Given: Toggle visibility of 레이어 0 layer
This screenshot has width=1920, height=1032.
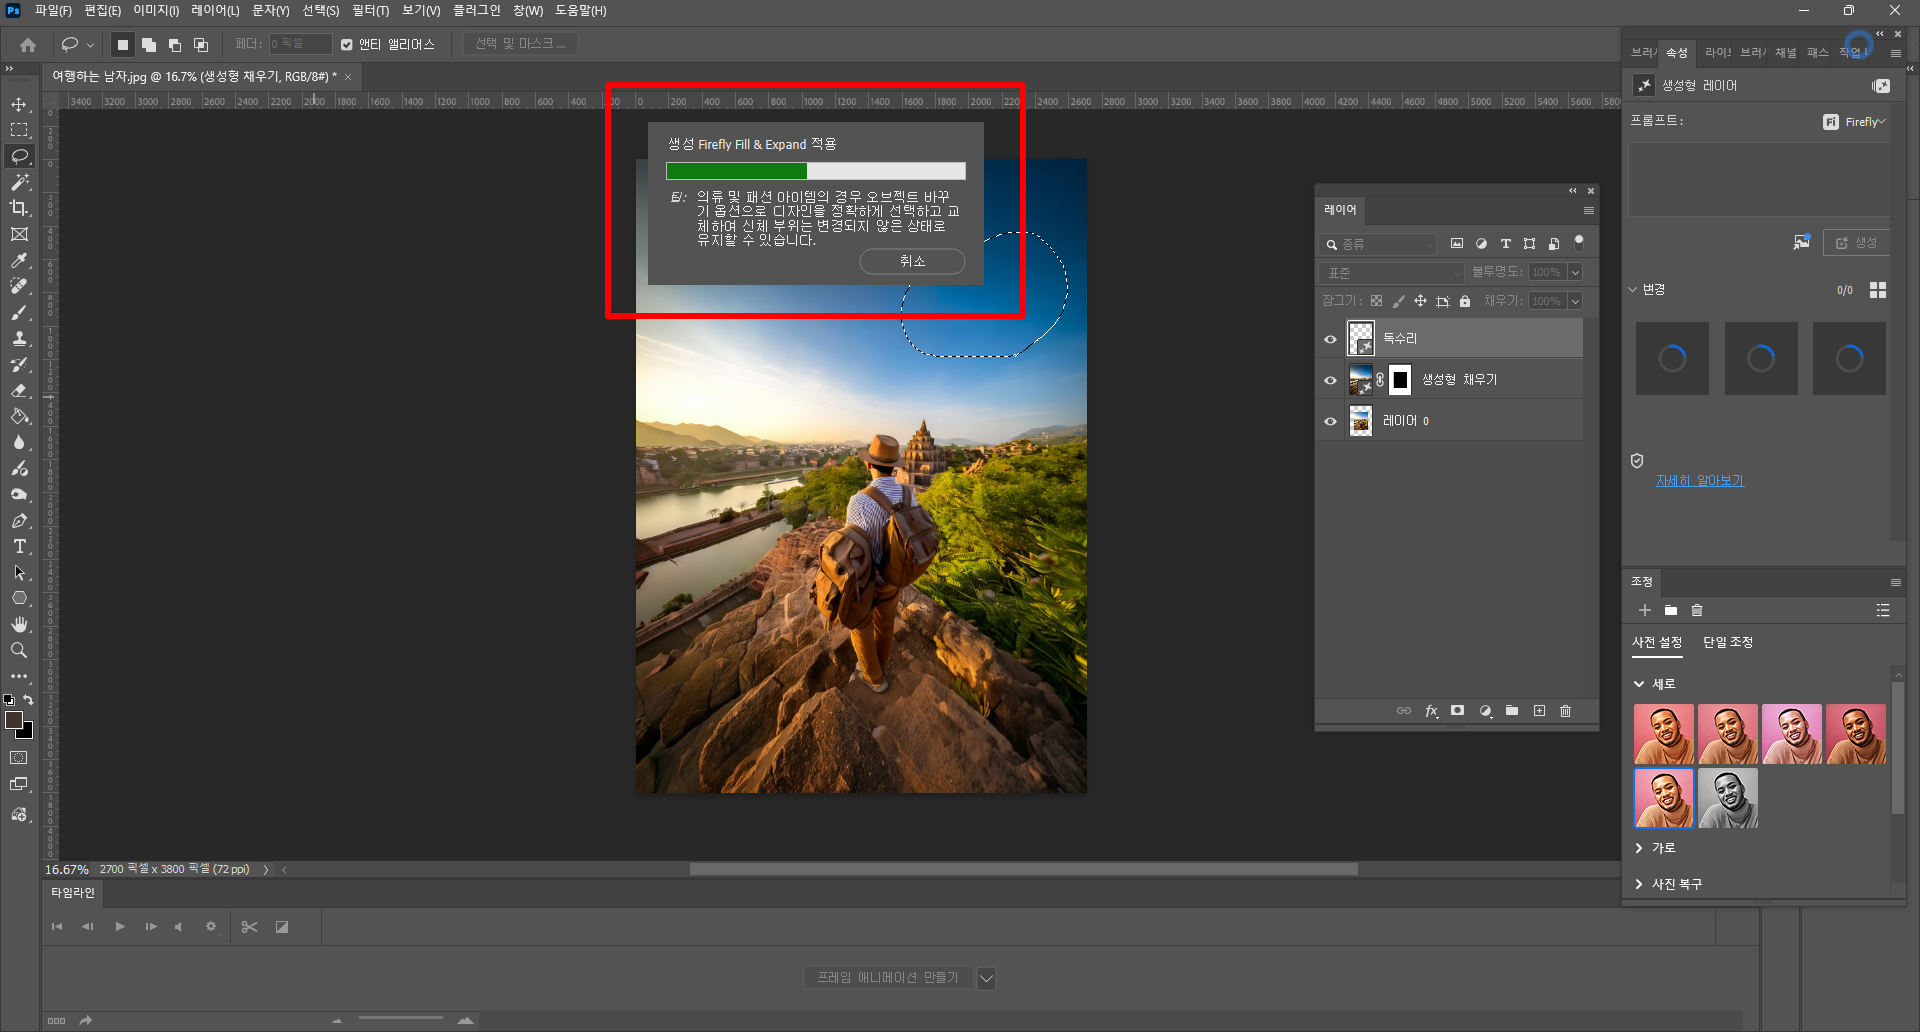Looking at the screenshot, I should point(1330,421).
